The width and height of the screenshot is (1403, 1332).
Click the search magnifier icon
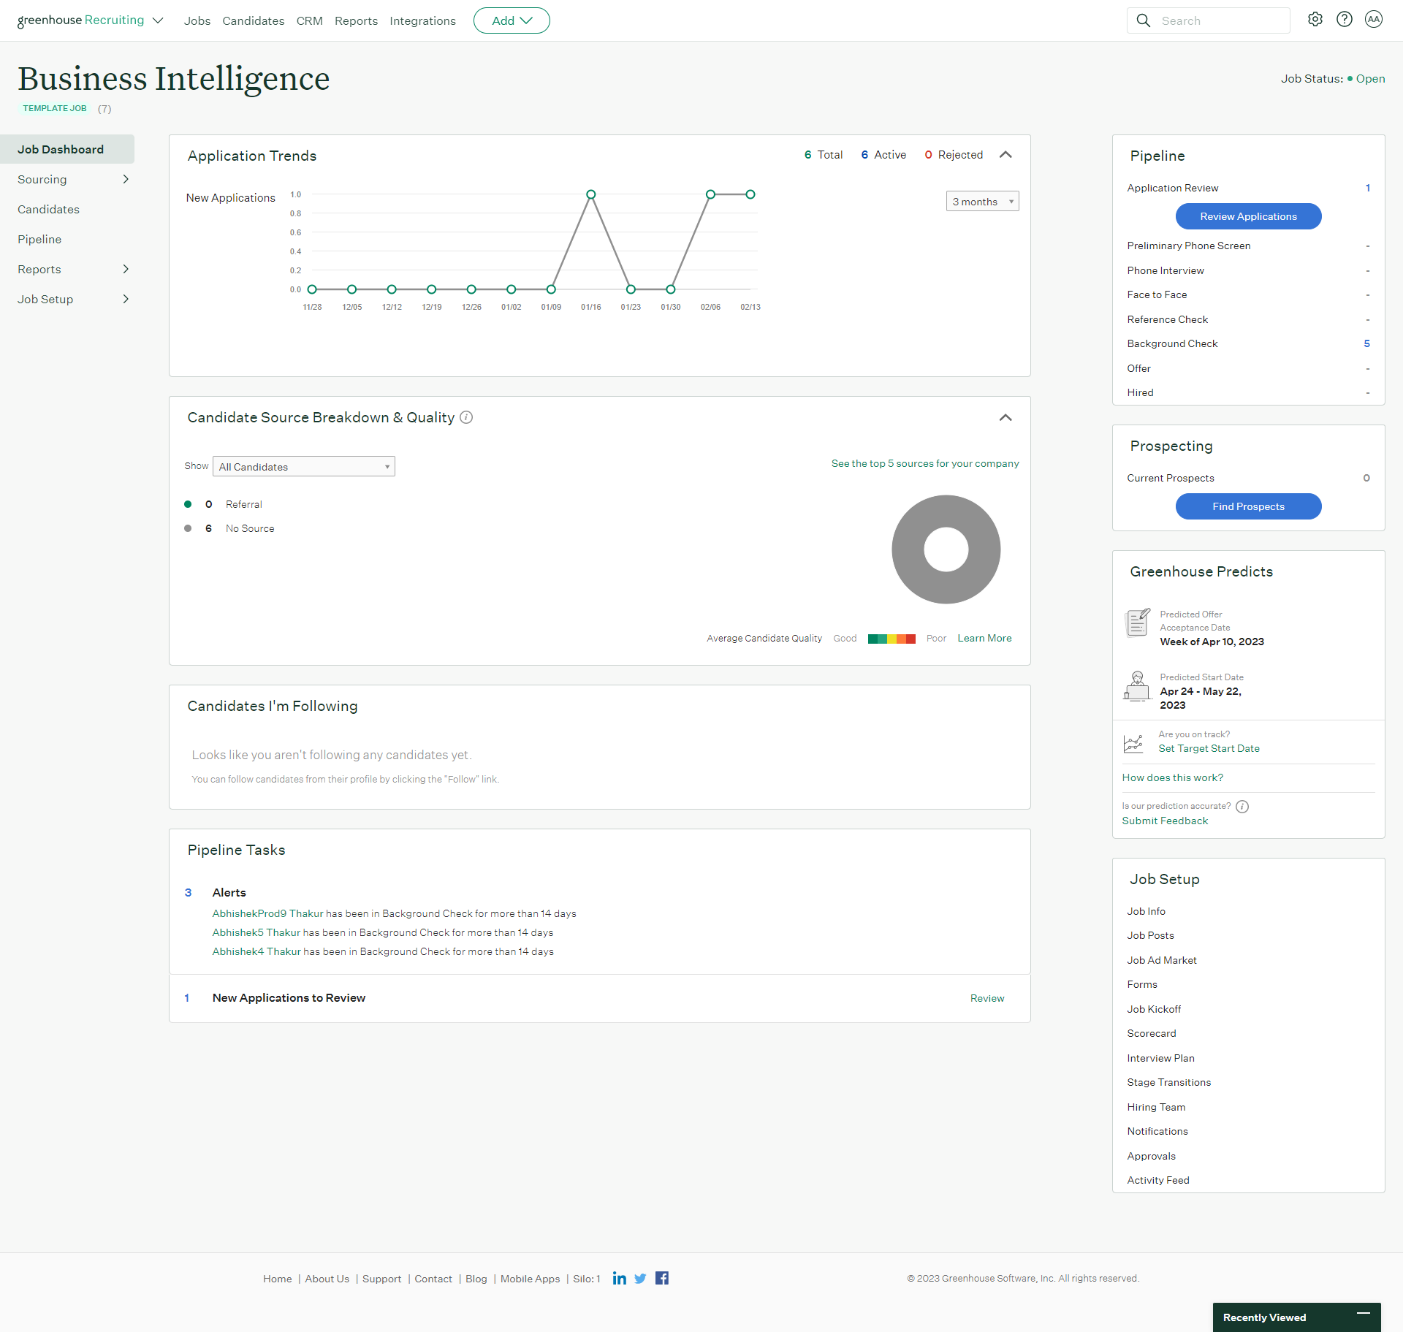(x=1143, y=20)
